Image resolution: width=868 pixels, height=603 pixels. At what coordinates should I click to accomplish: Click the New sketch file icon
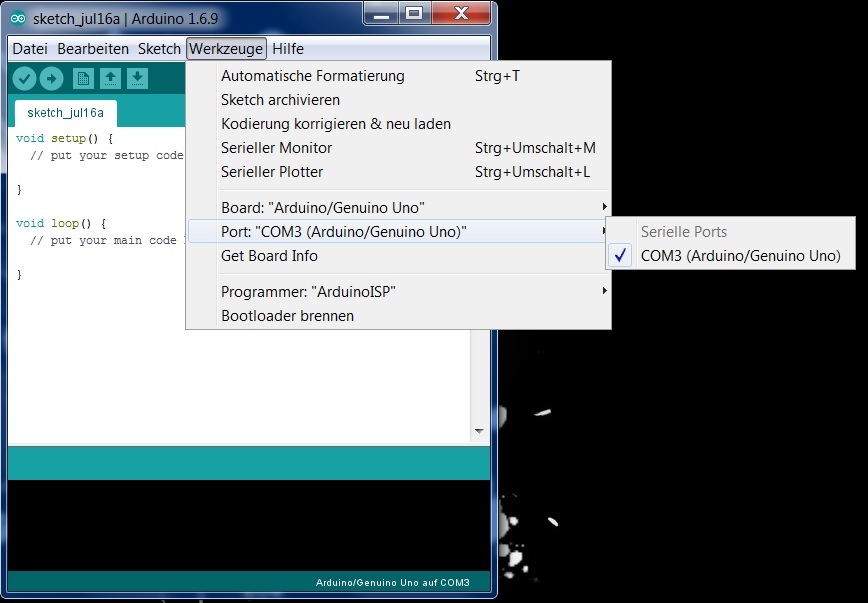point(84,79)
